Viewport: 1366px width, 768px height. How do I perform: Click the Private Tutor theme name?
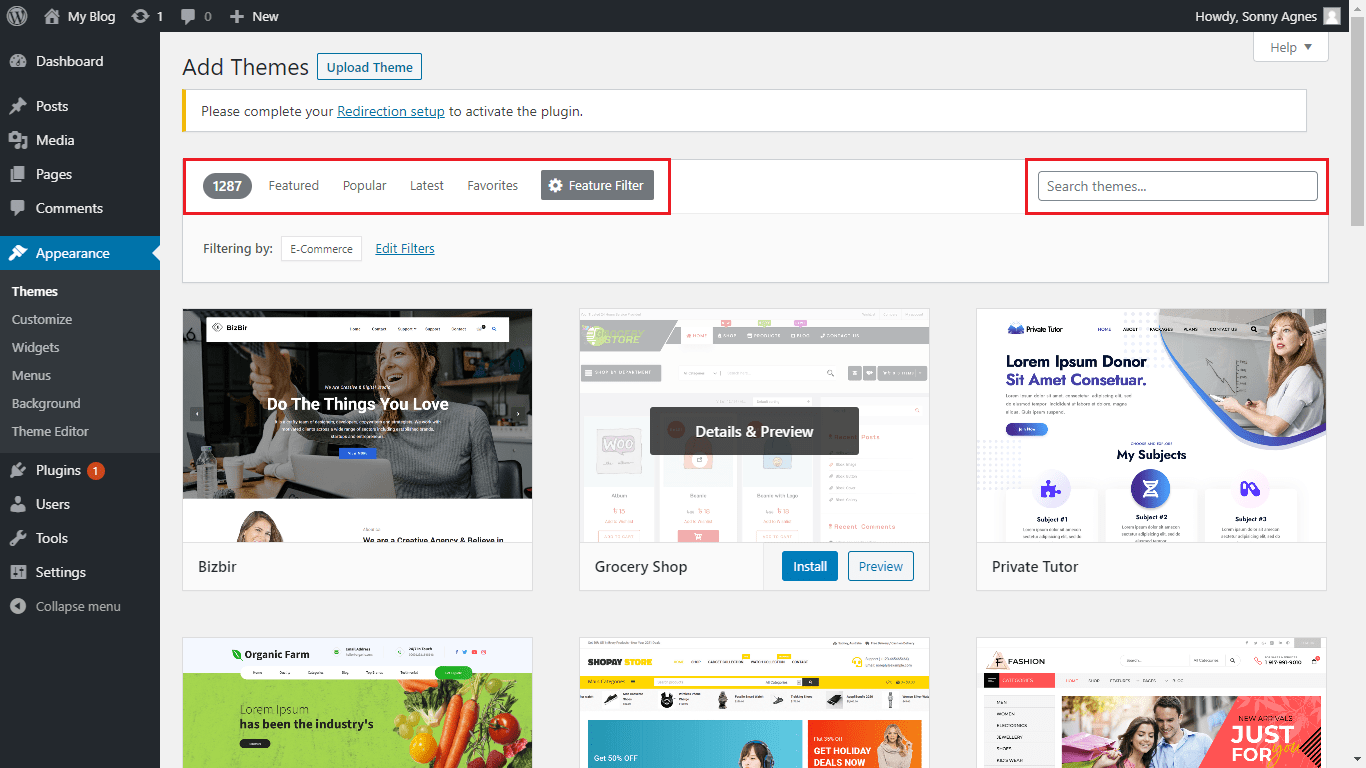1035,566
